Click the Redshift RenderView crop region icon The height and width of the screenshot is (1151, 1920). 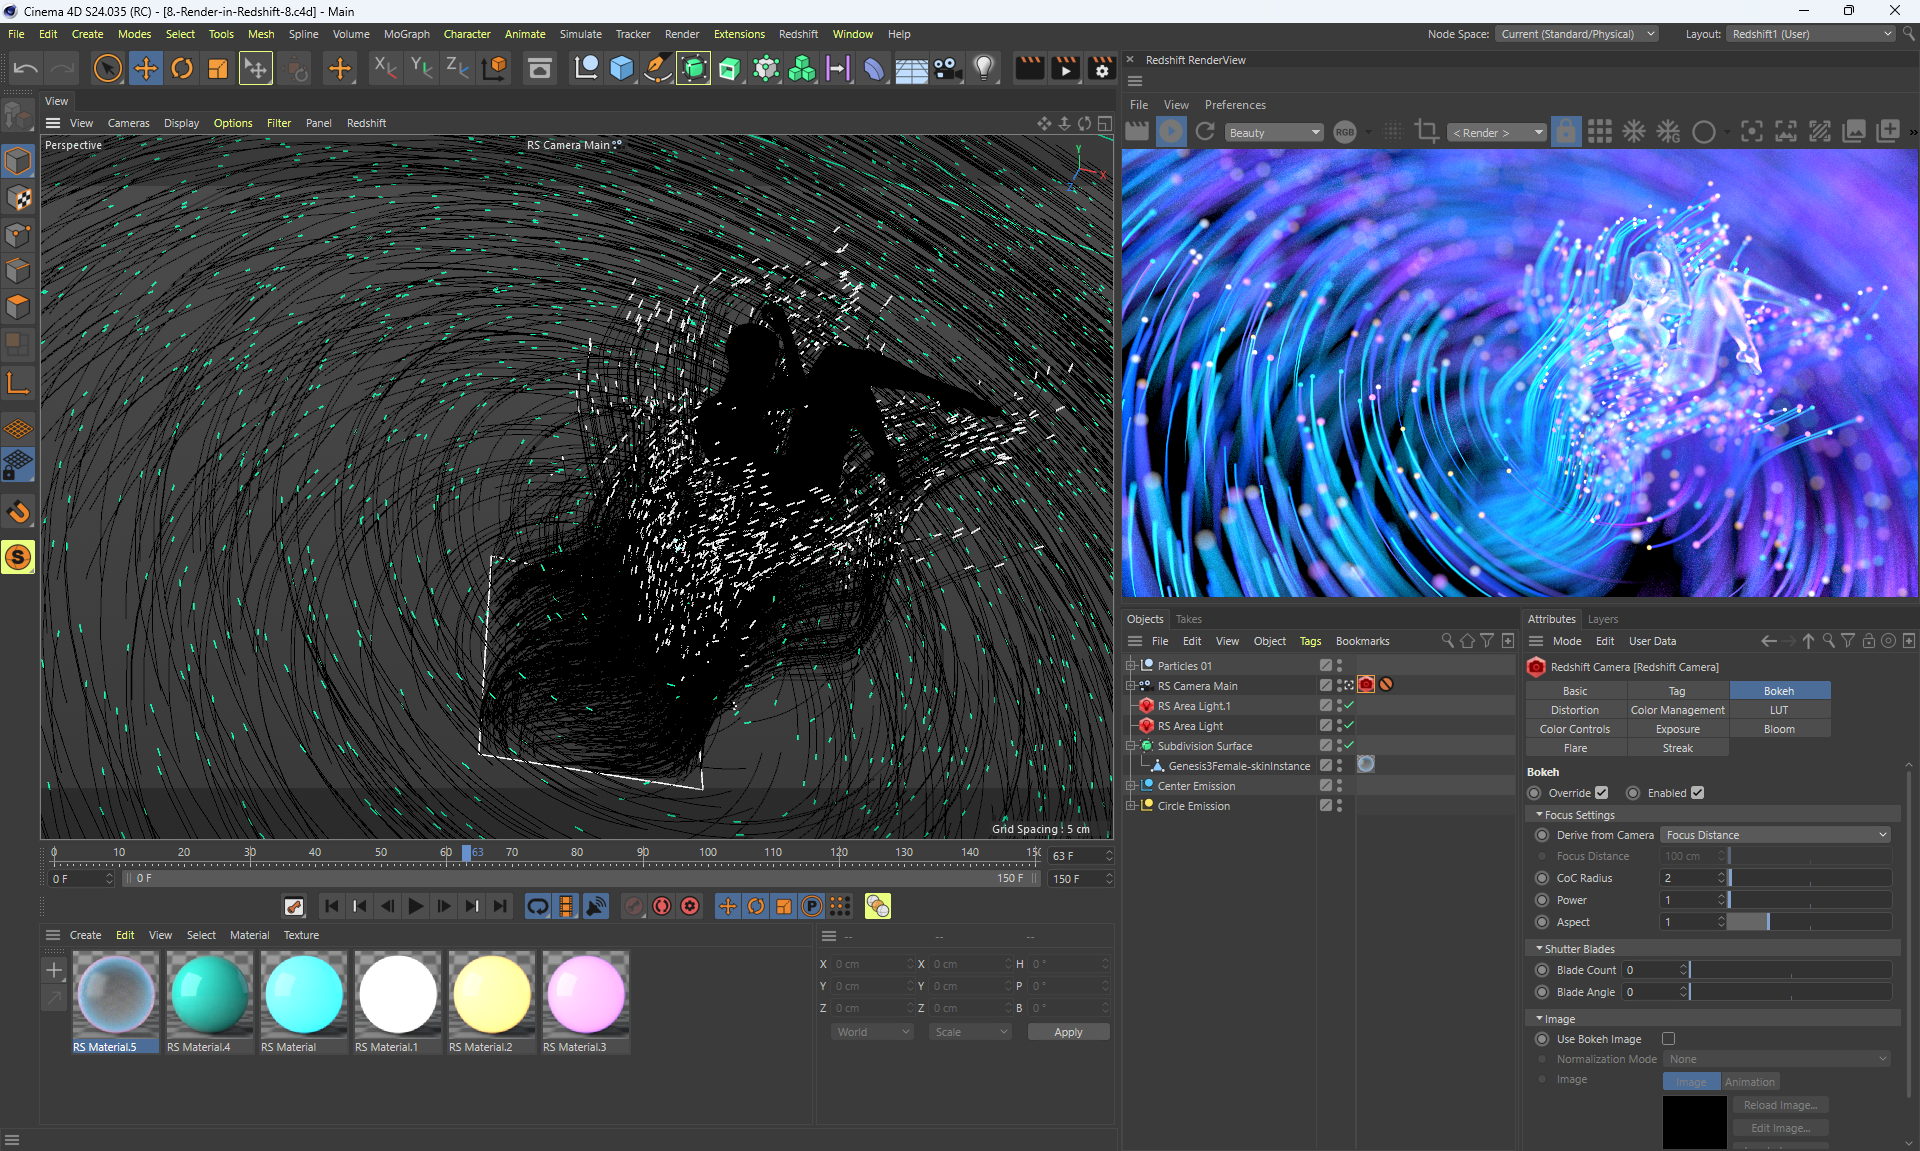pos(1427,132)
